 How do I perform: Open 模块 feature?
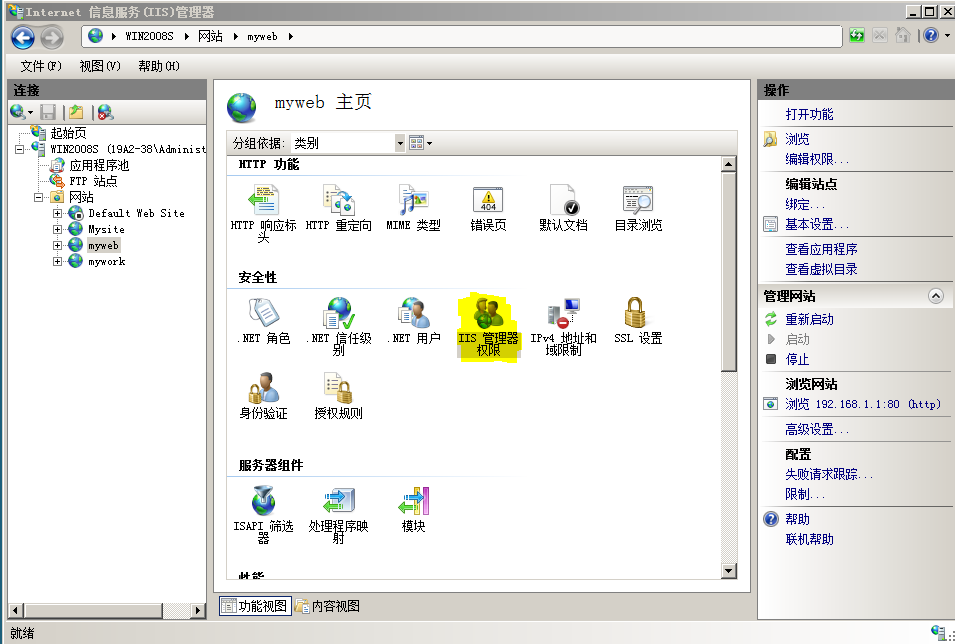click(414, 509)
